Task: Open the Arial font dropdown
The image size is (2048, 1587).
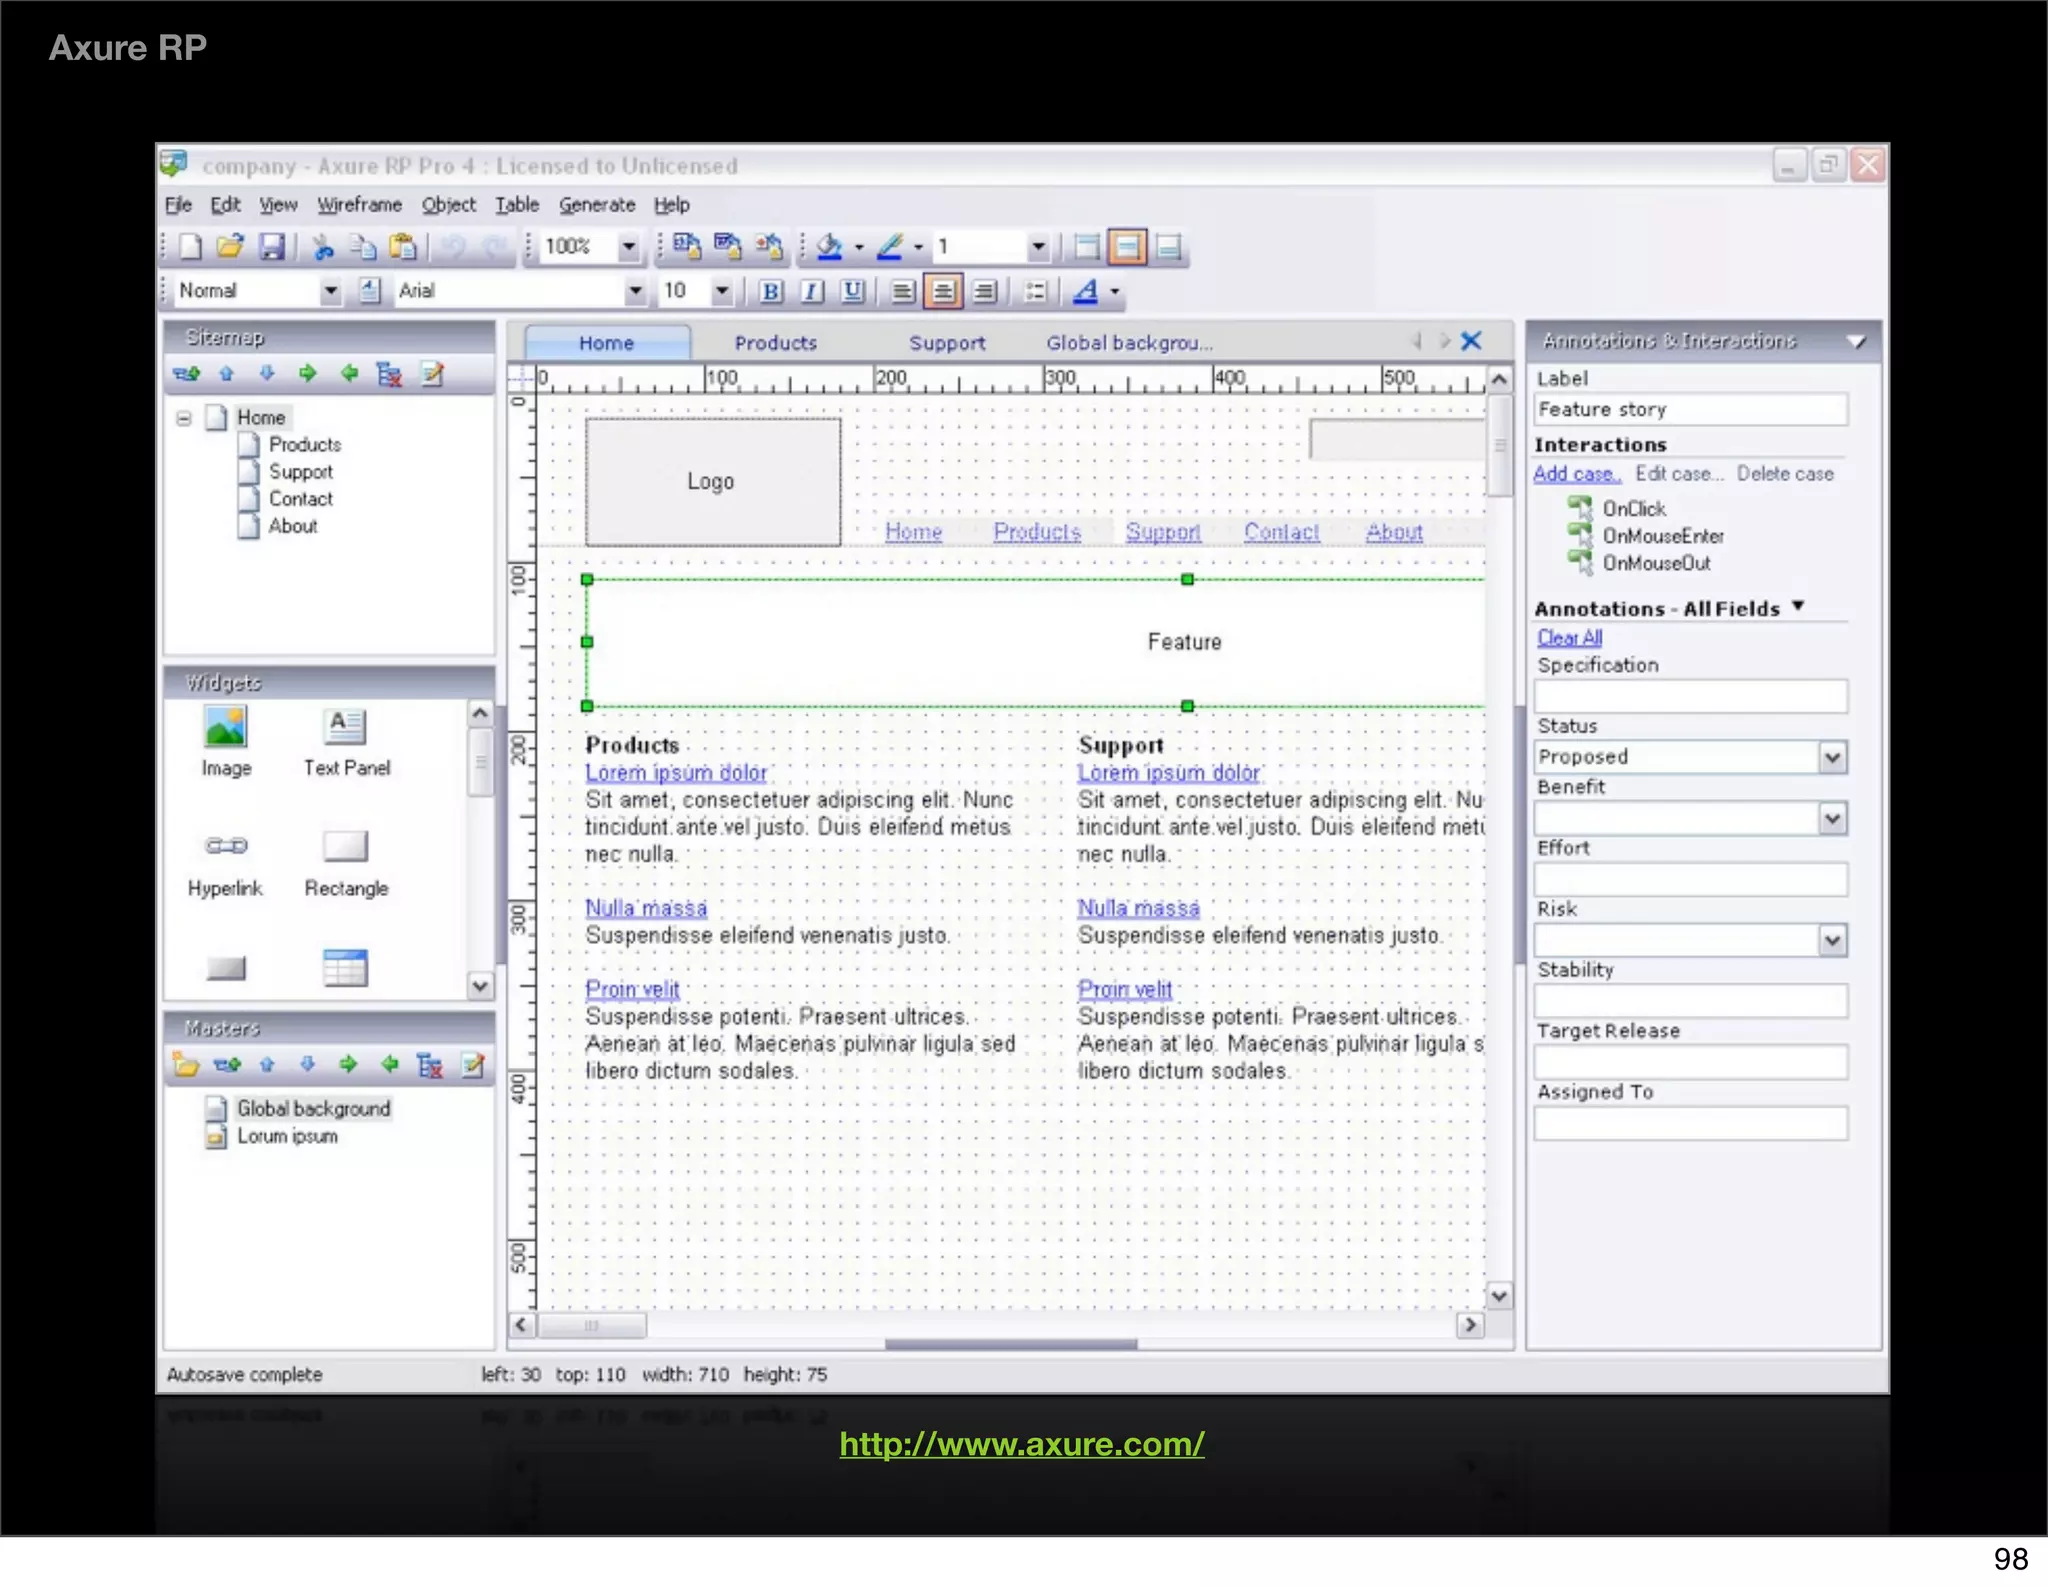Action: [635, 291]
